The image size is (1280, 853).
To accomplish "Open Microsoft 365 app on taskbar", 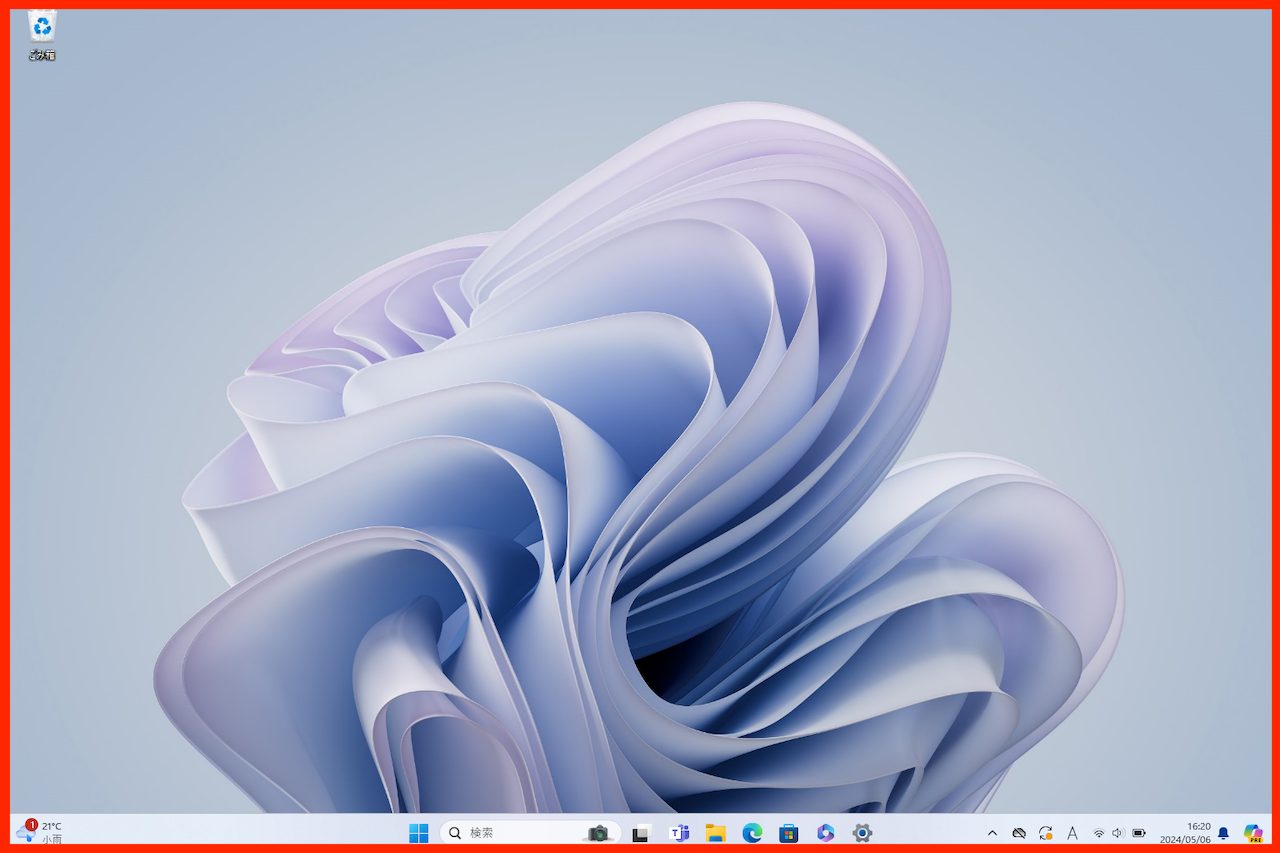I will click(x=825, y=832).
